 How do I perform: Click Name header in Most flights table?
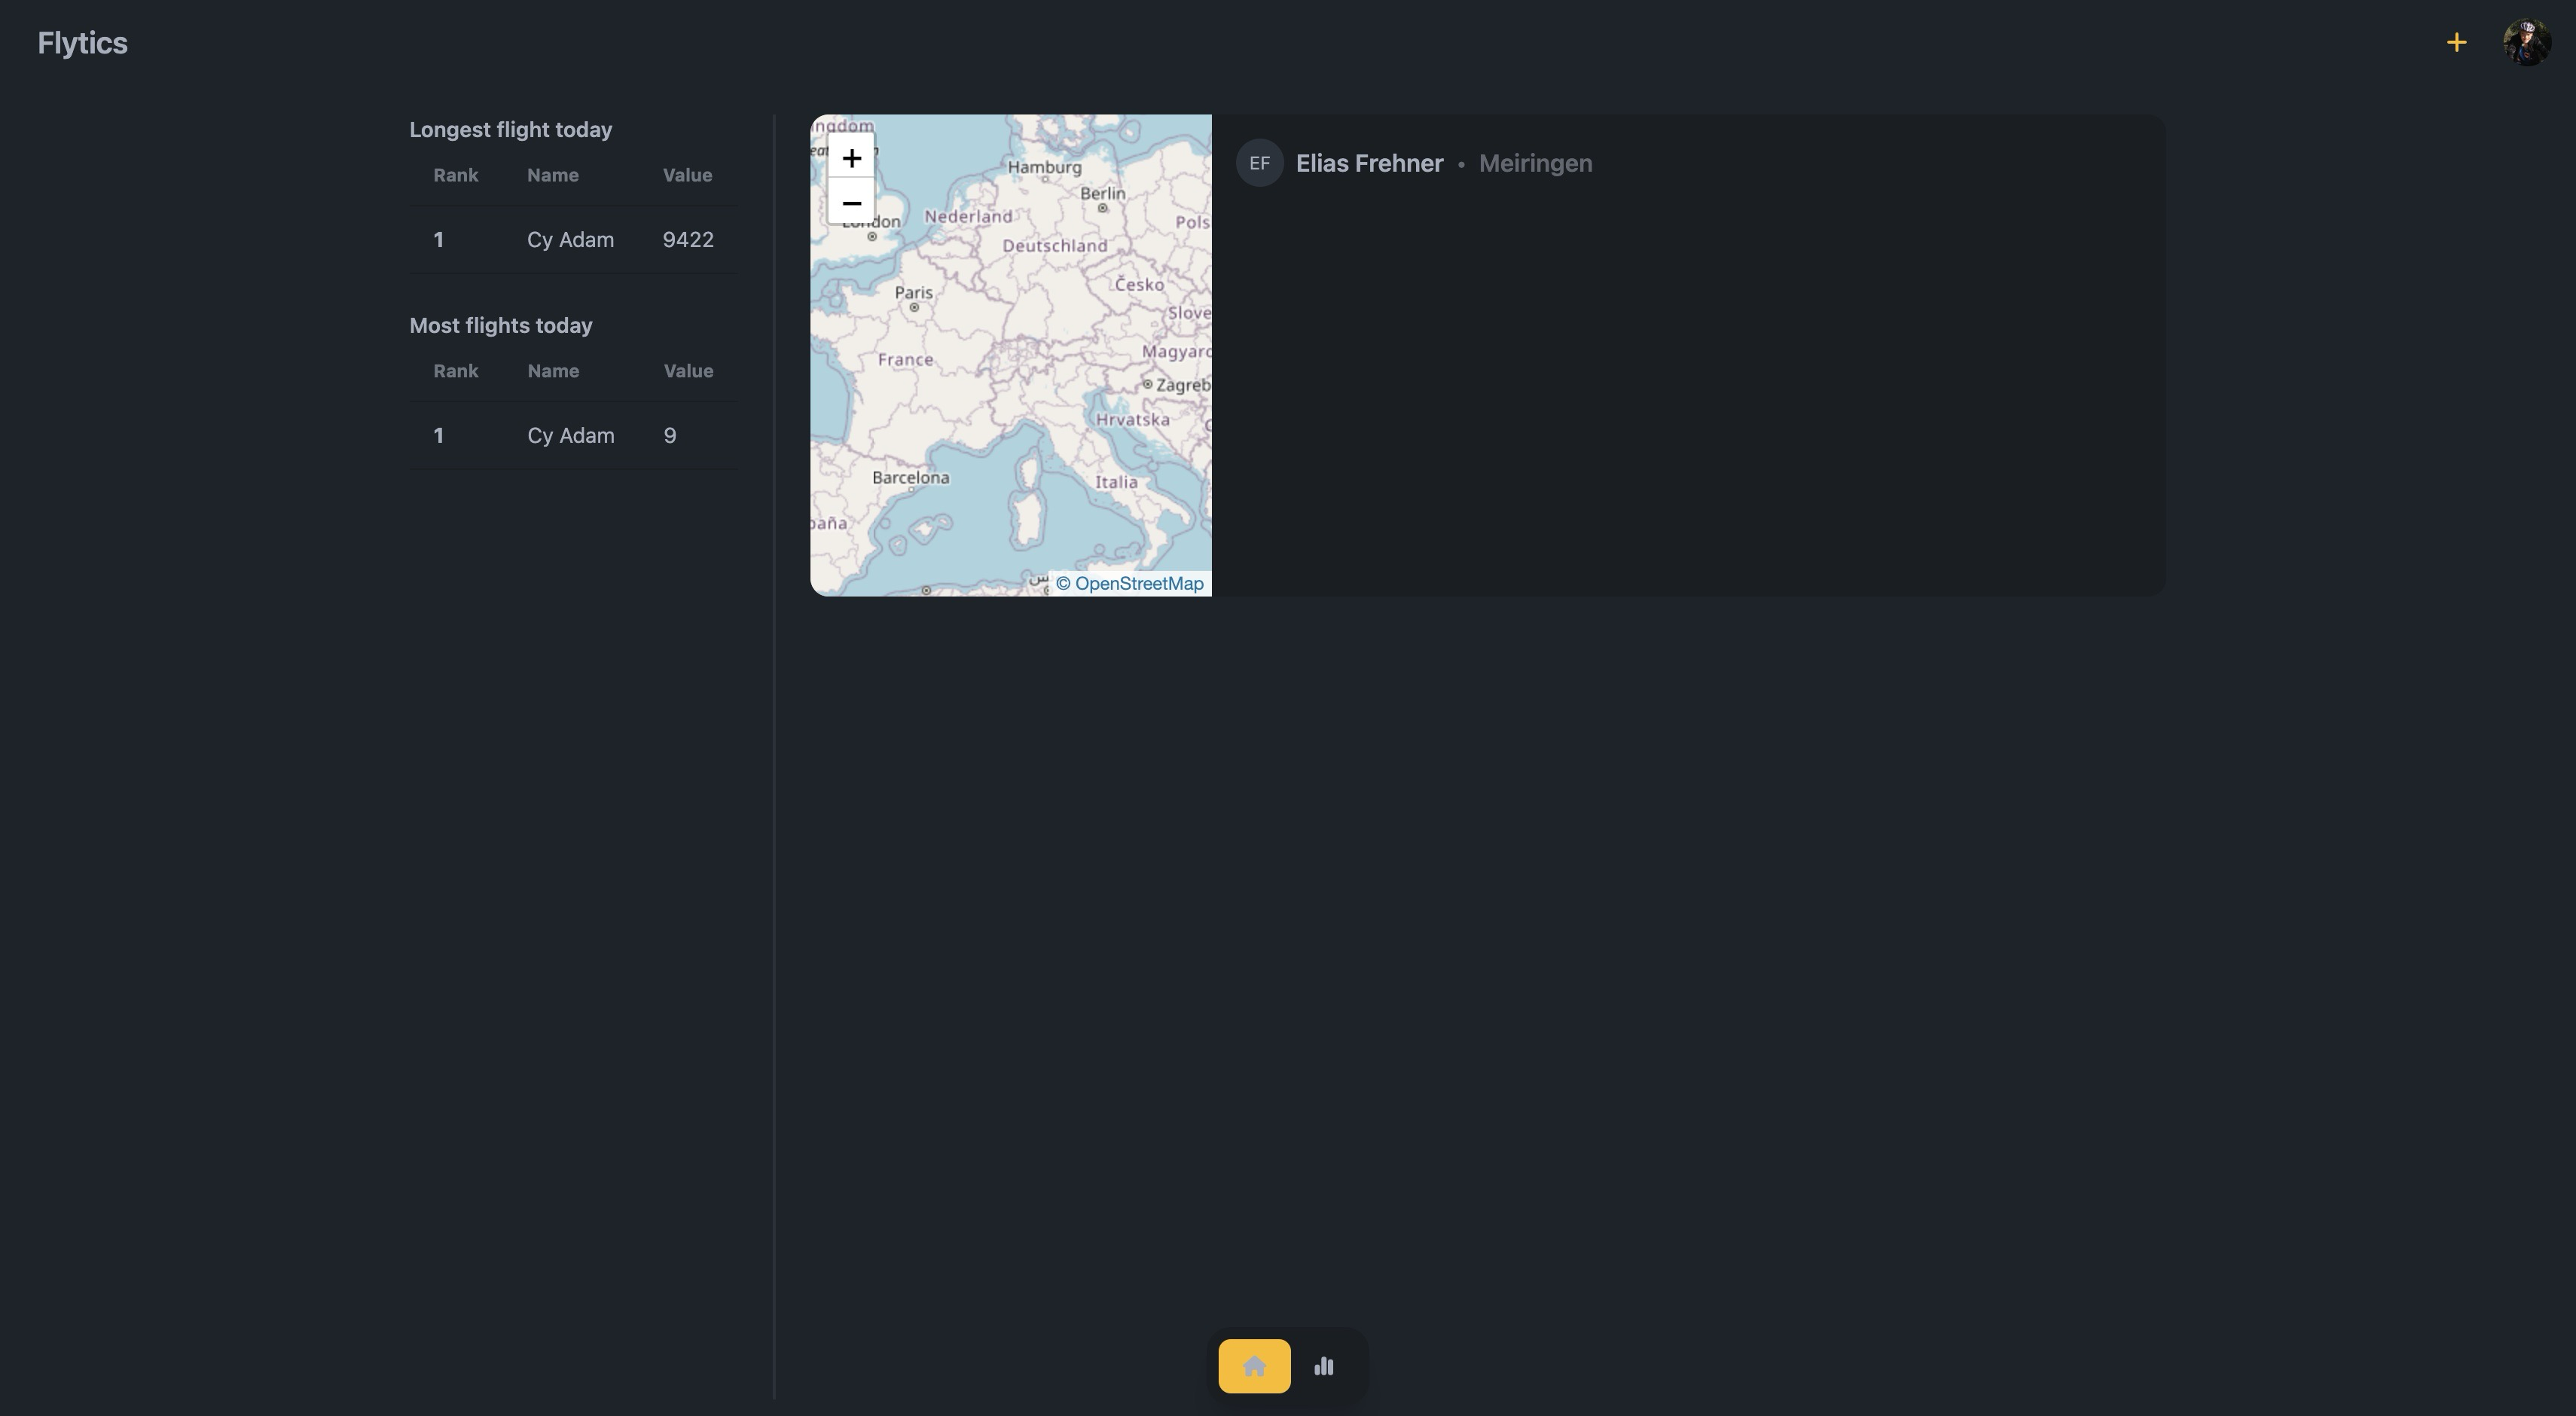(x=552, y=371)
